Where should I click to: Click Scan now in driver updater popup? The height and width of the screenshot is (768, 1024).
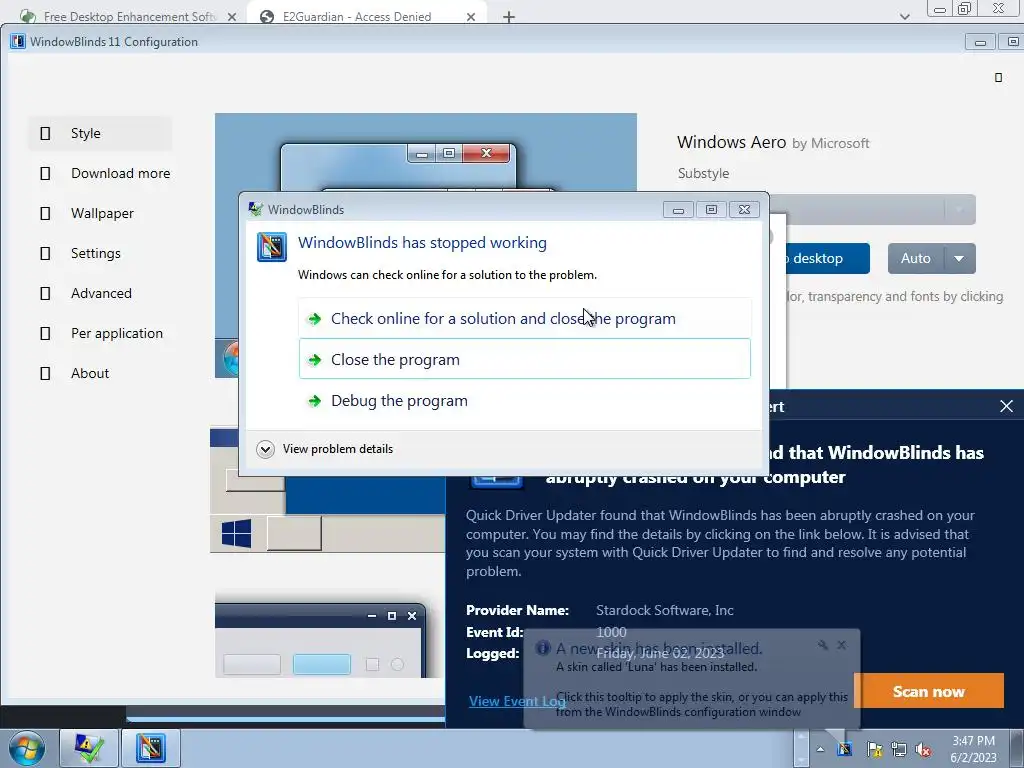(x=928, y=691)
